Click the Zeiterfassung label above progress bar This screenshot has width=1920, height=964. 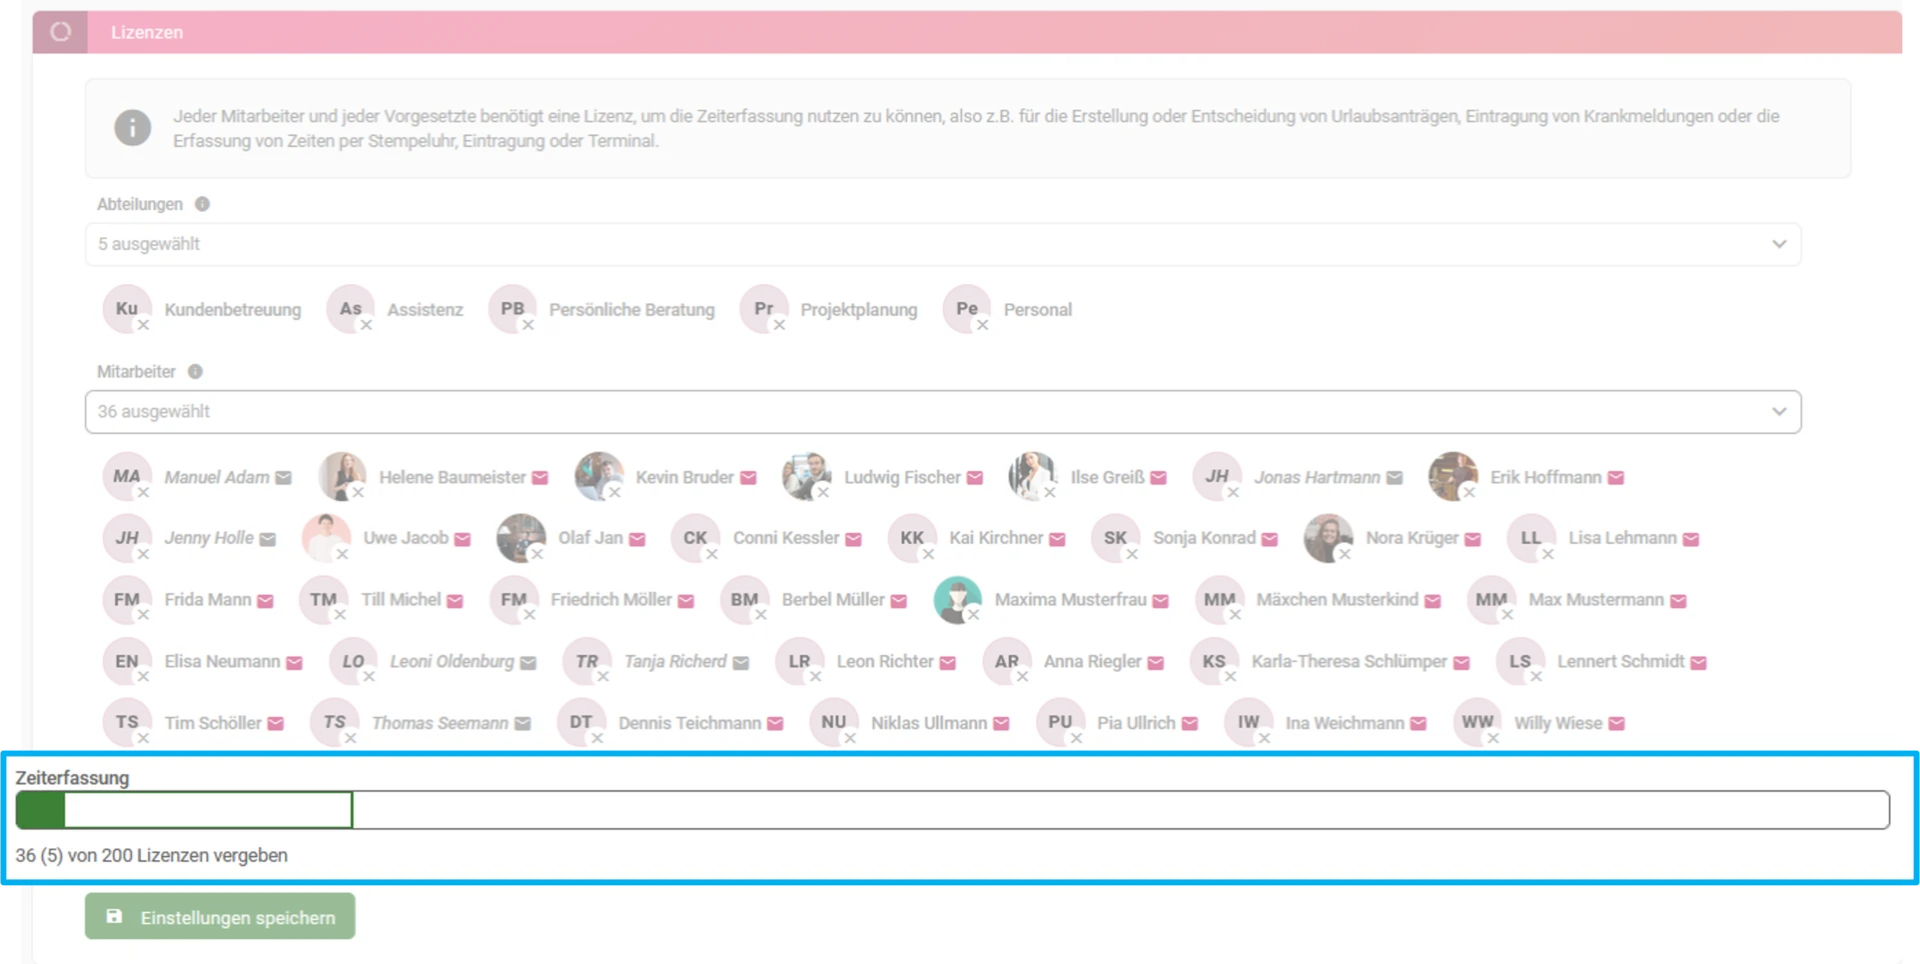point(72,778)
